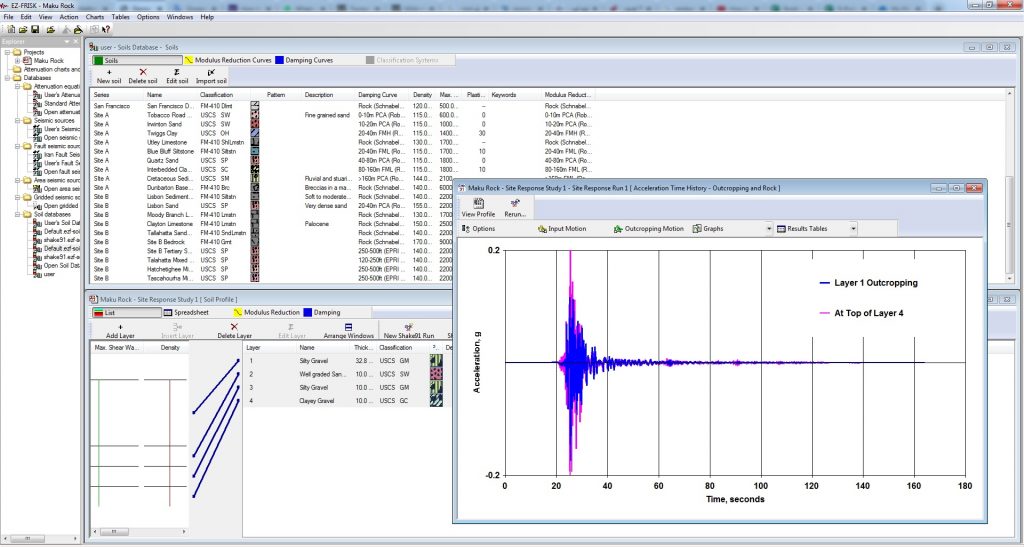Collapse the Databases tree folder
Viewport: 1024px width, 547px height.
tap(9, 77)
